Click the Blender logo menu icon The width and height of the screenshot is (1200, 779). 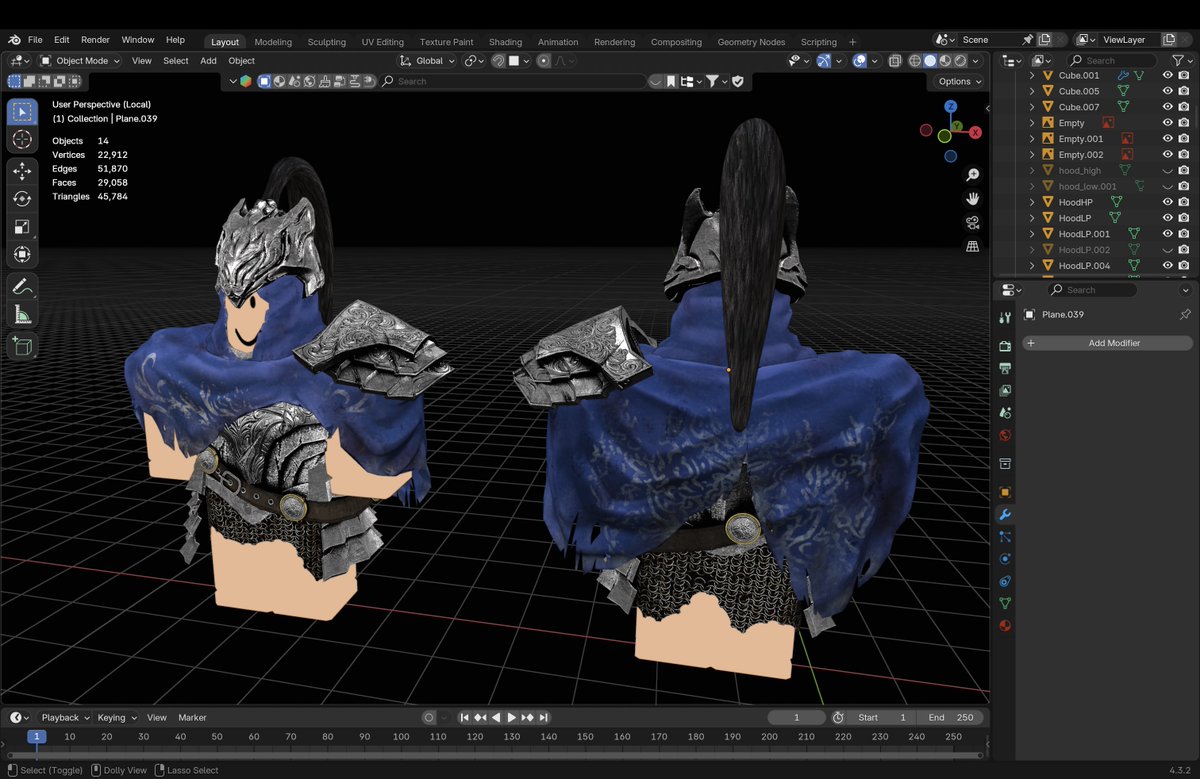point(15,40)
